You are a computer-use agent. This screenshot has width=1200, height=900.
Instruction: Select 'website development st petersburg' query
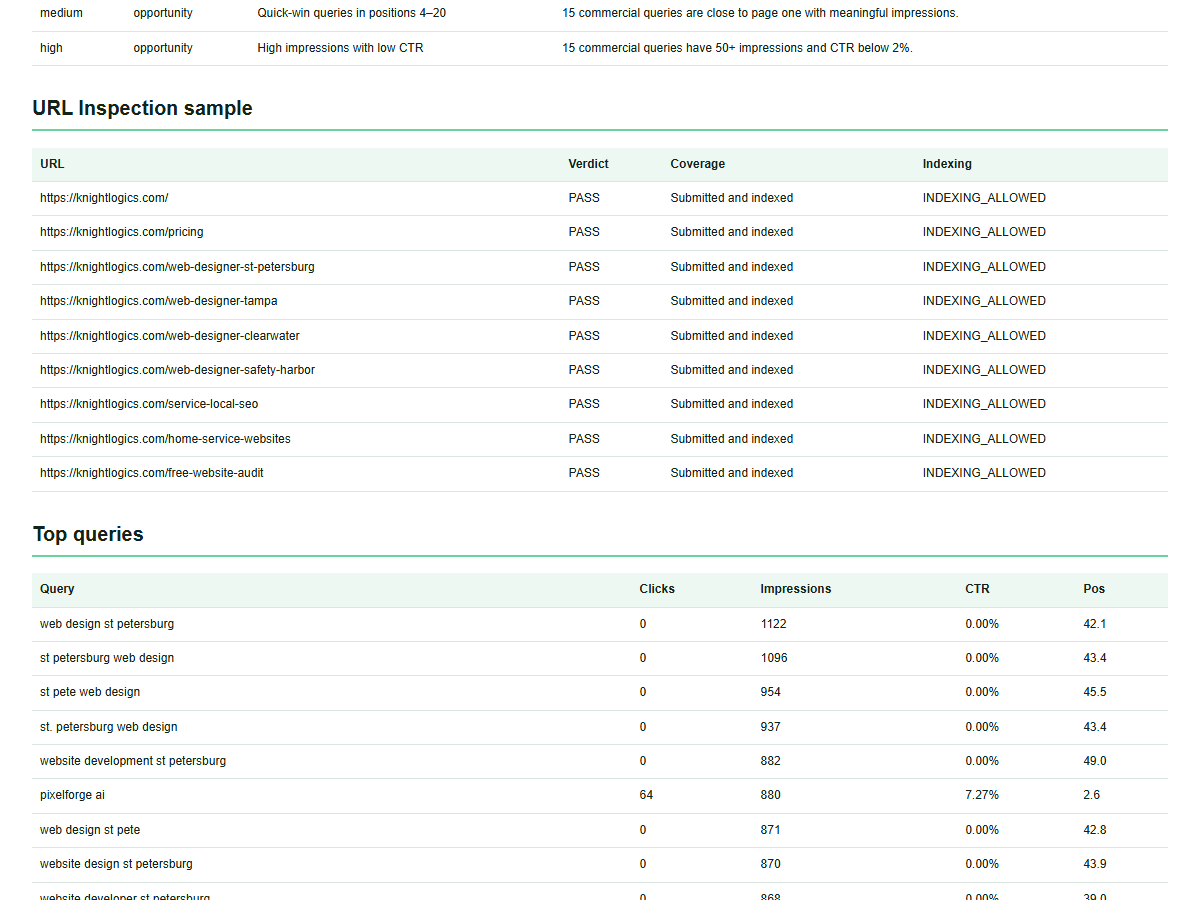point(133,761)
